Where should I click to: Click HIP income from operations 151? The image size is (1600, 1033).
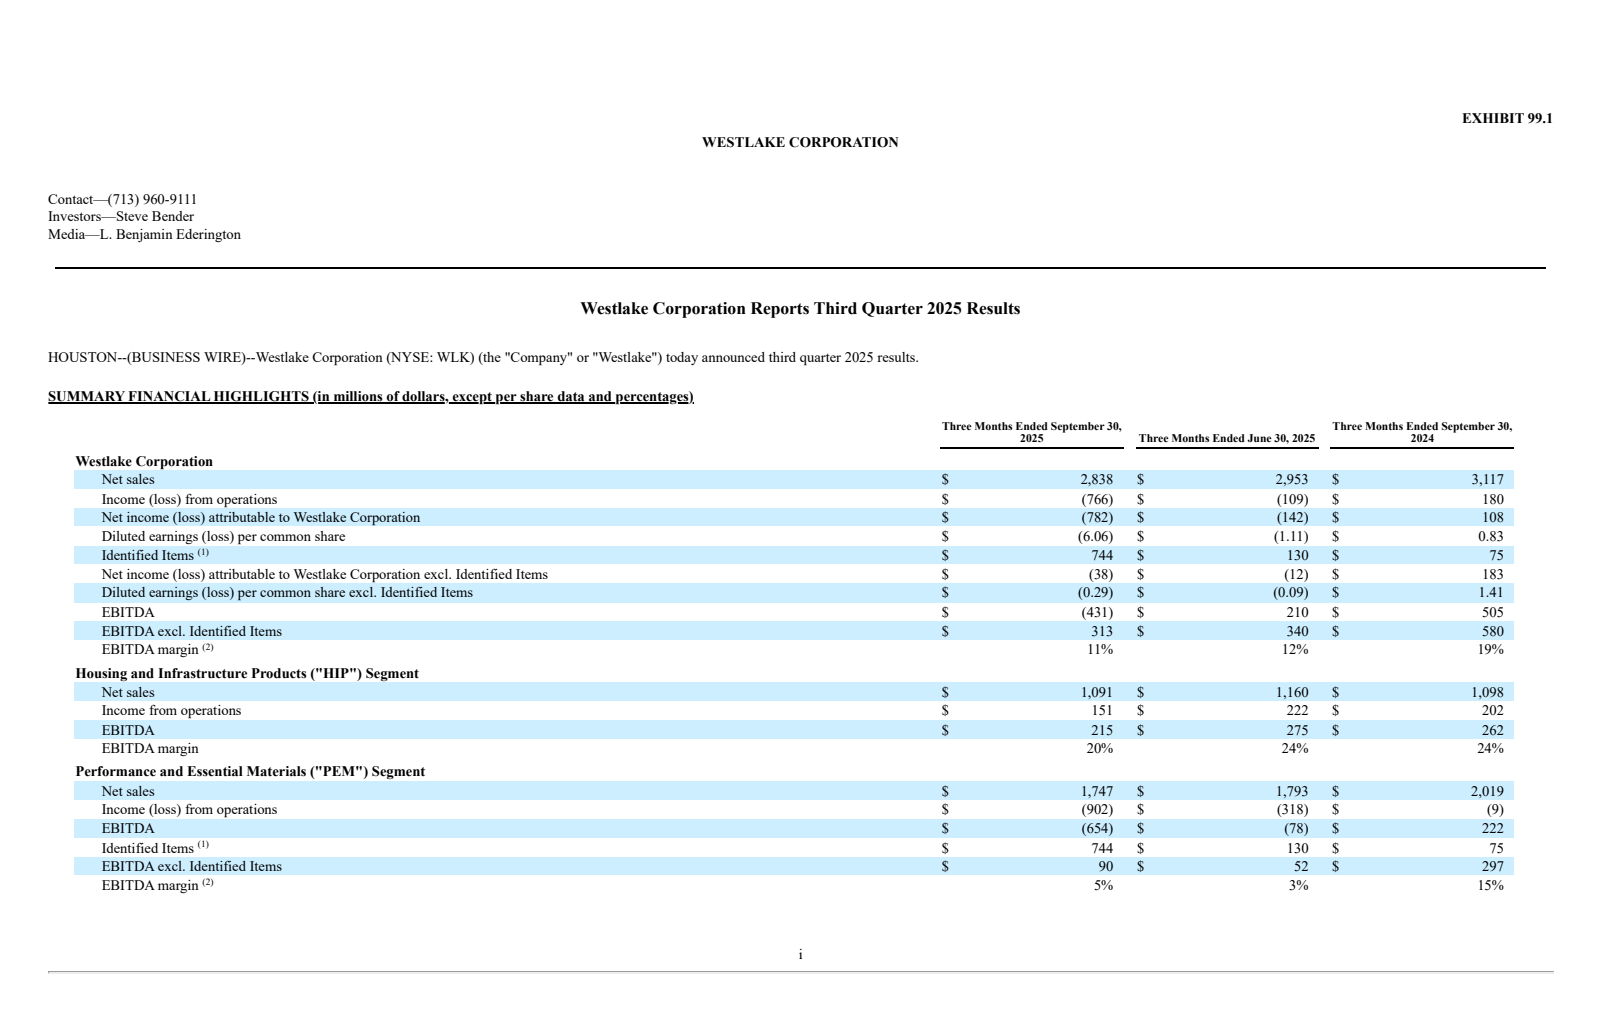pyautogui.click(x=1101, y=710)
